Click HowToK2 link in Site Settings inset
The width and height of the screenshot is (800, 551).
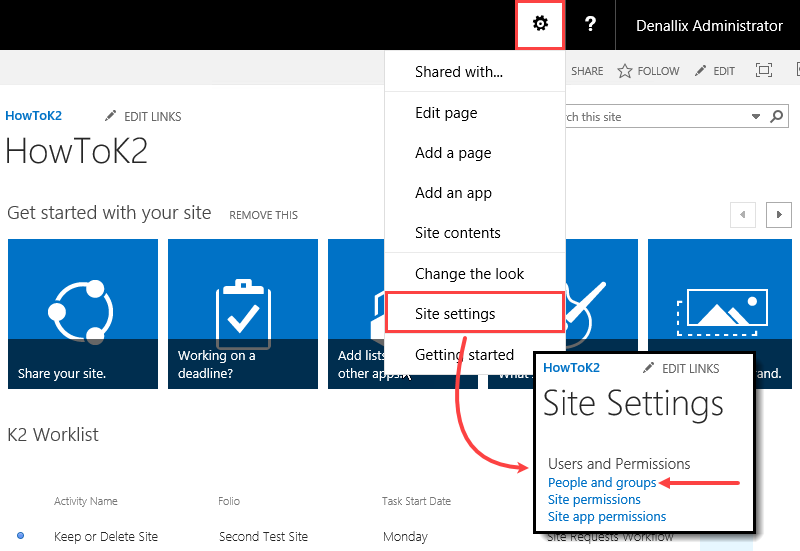coord(571,367)
